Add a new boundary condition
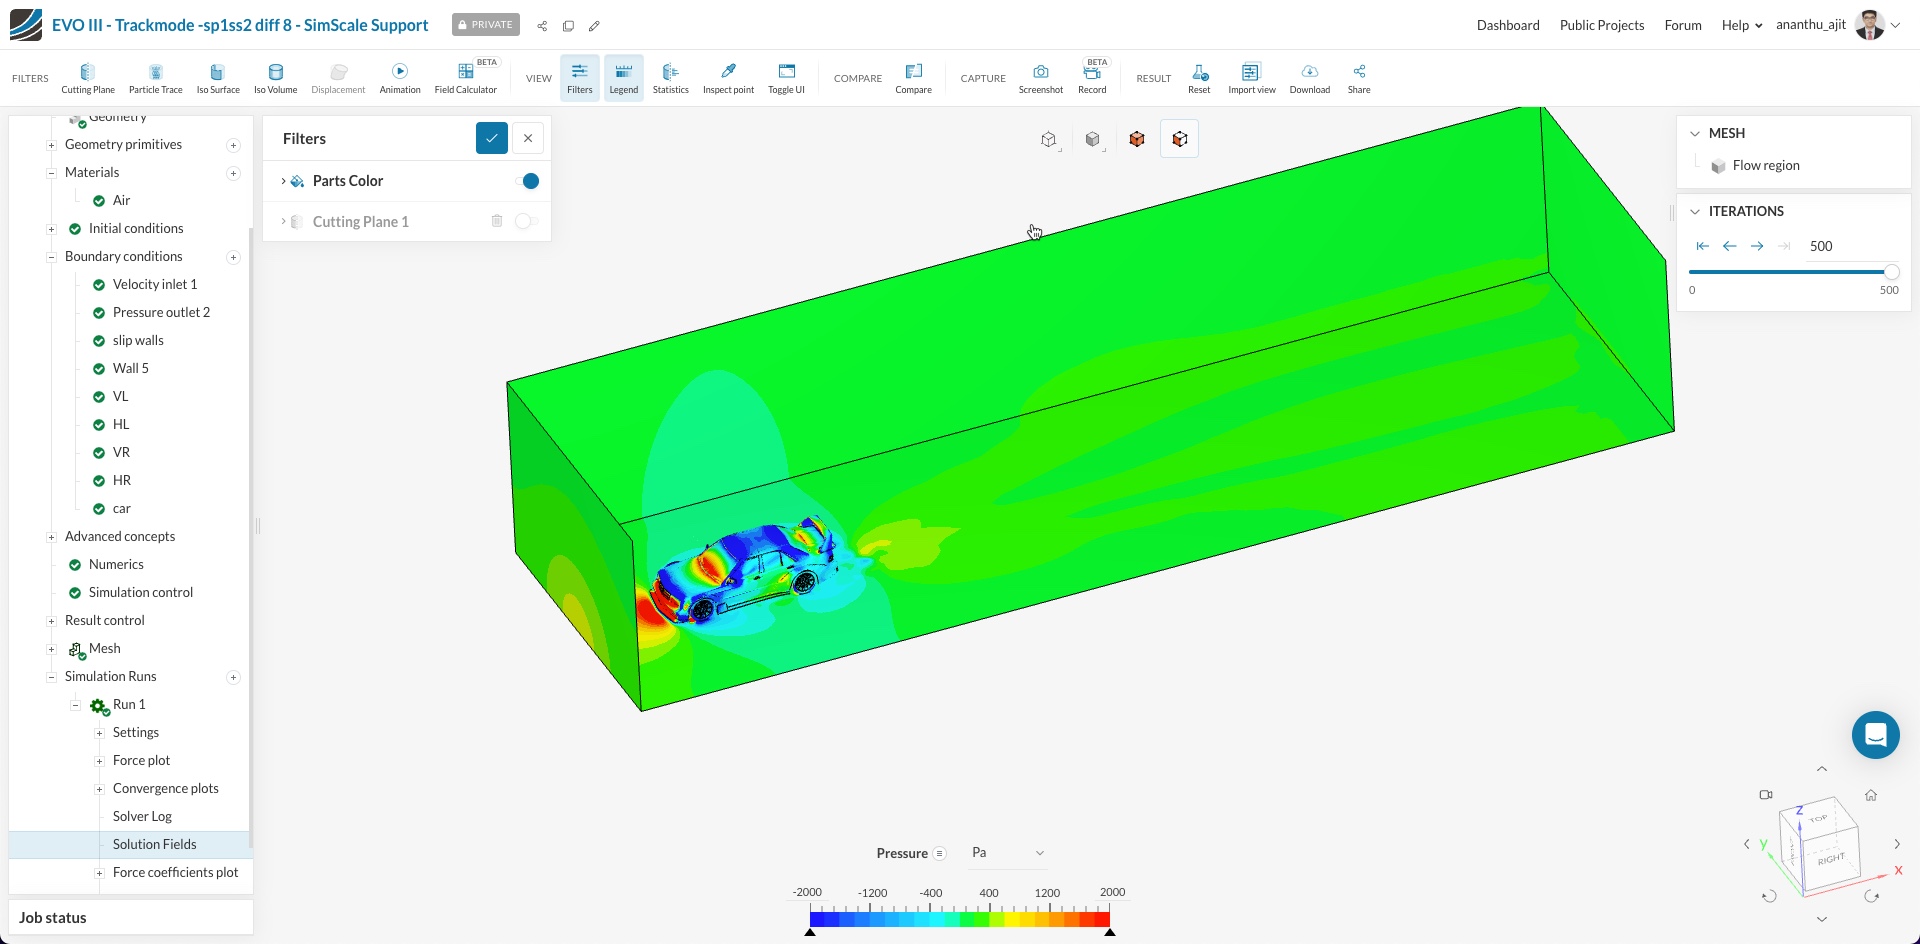This screenshot has height=944, width=1920. pos(233,257)
